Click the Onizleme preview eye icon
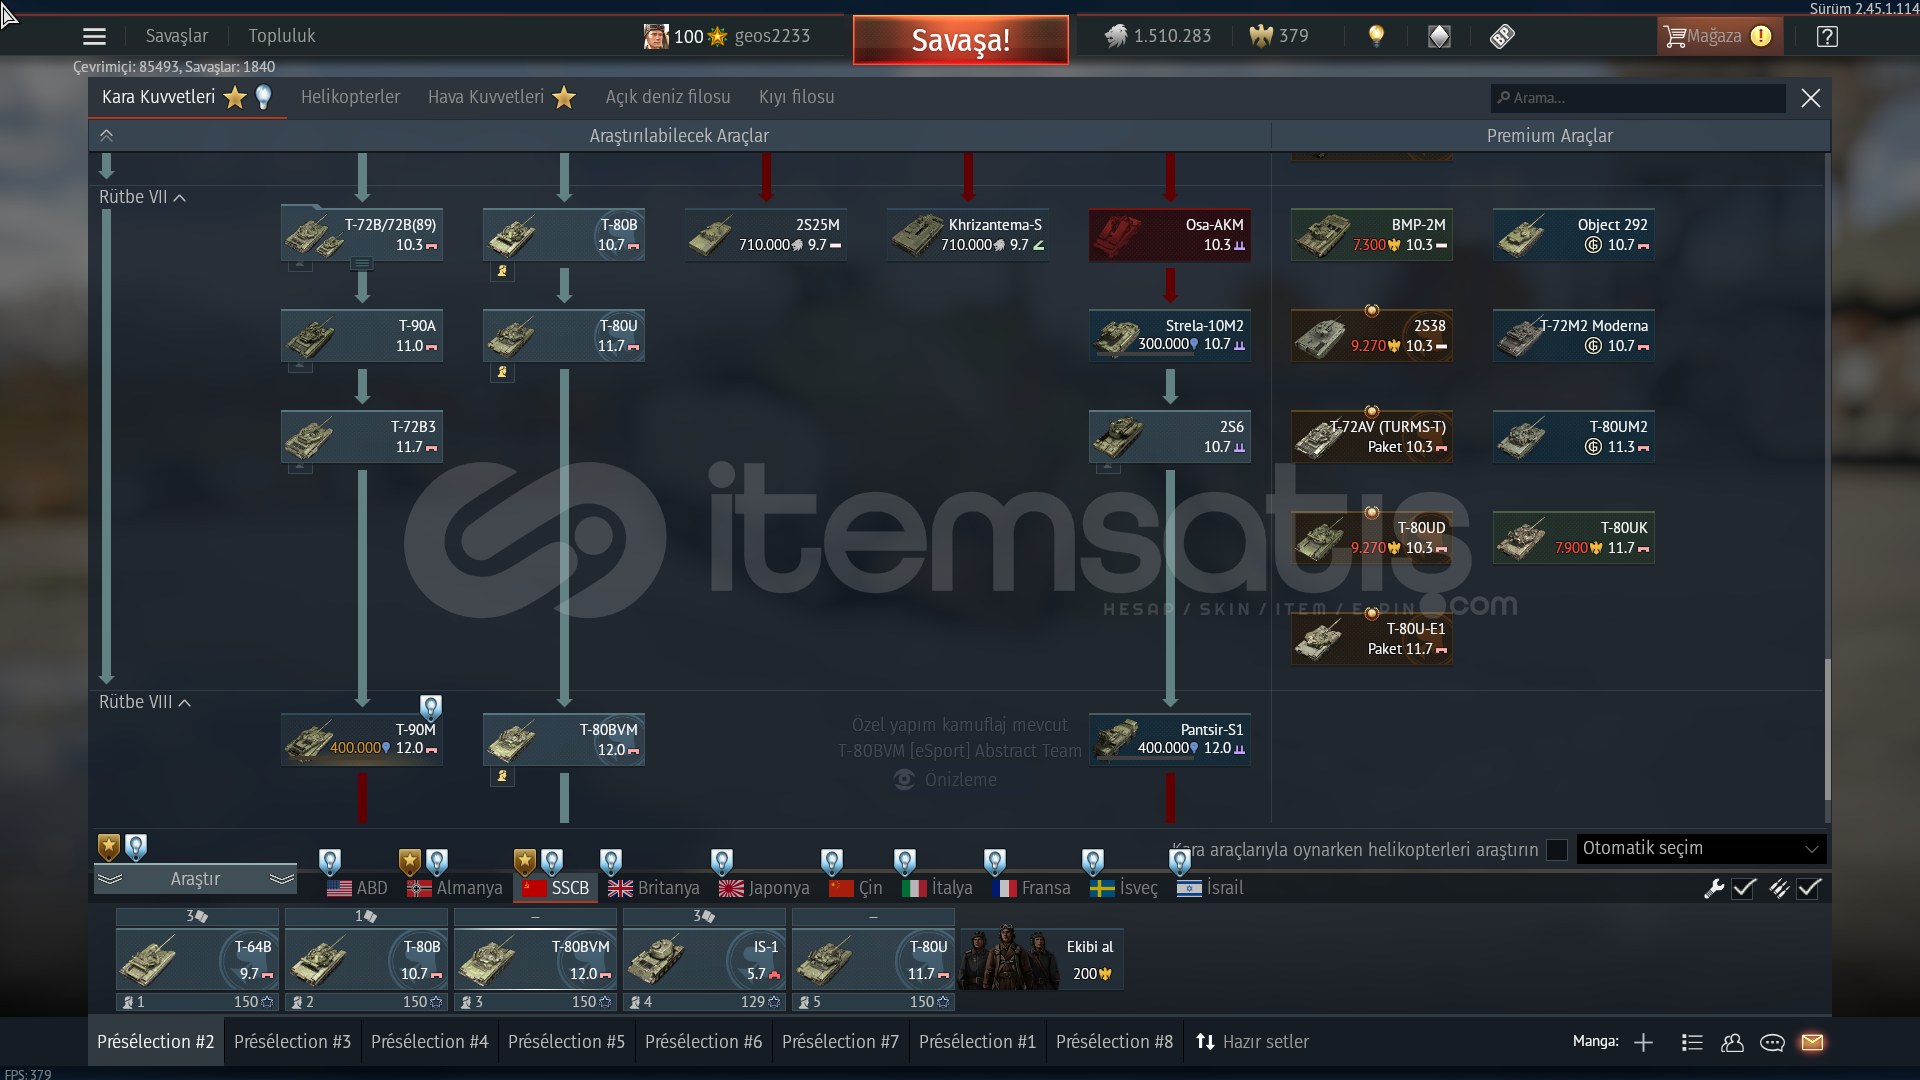 (x=904, y=780)
